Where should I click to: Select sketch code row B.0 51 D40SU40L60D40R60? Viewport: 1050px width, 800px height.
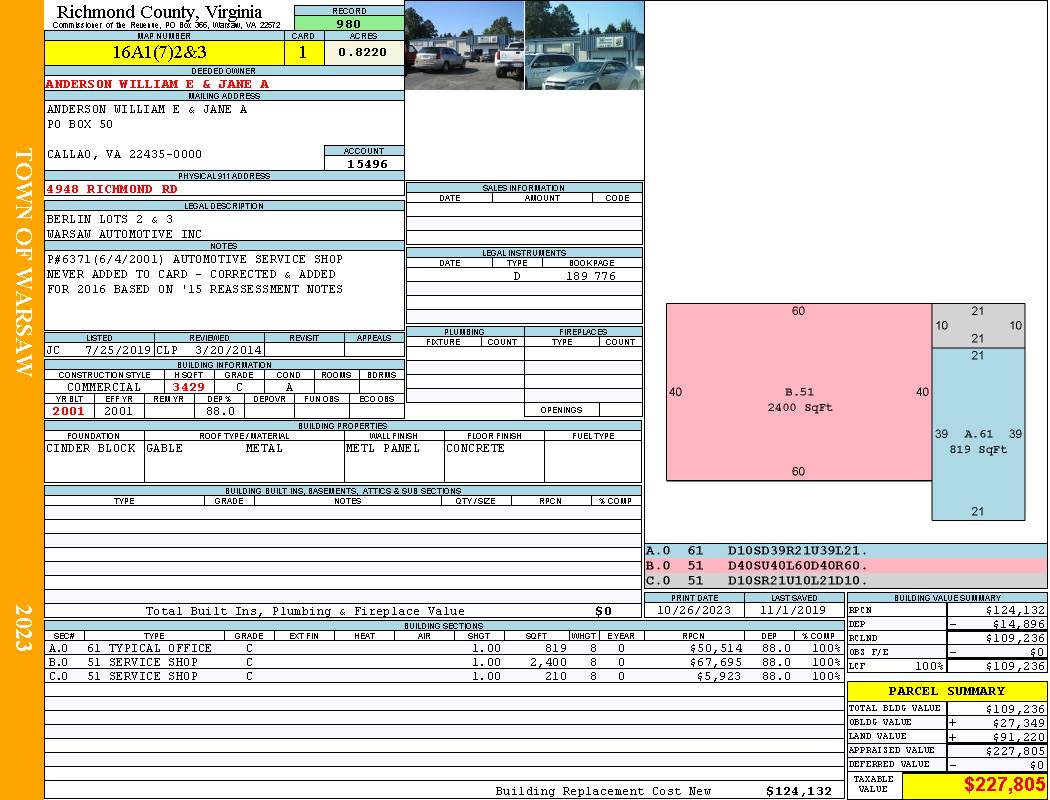(845, 566)
